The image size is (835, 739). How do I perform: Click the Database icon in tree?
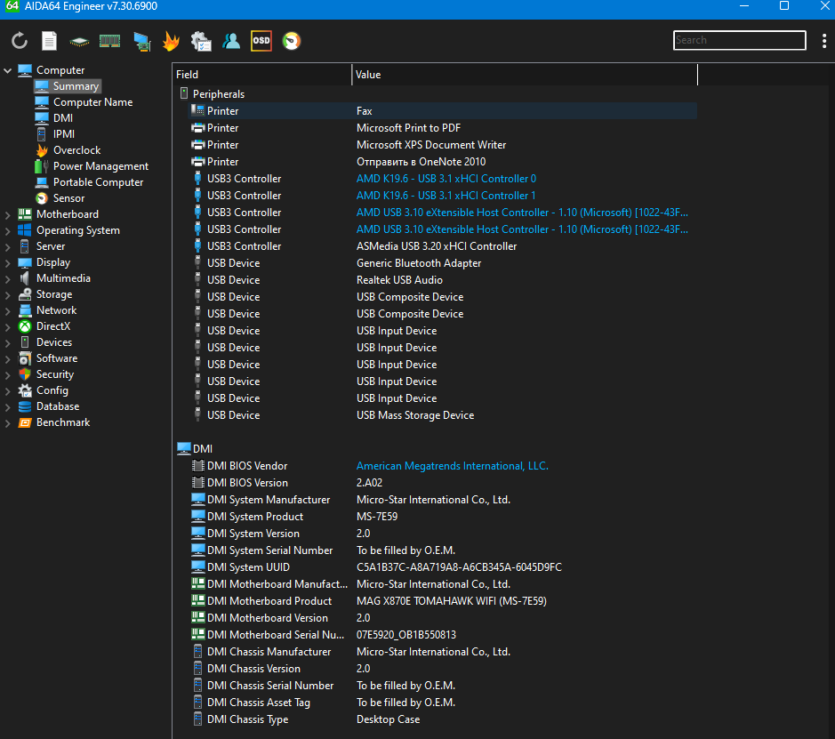click(25, 406)
